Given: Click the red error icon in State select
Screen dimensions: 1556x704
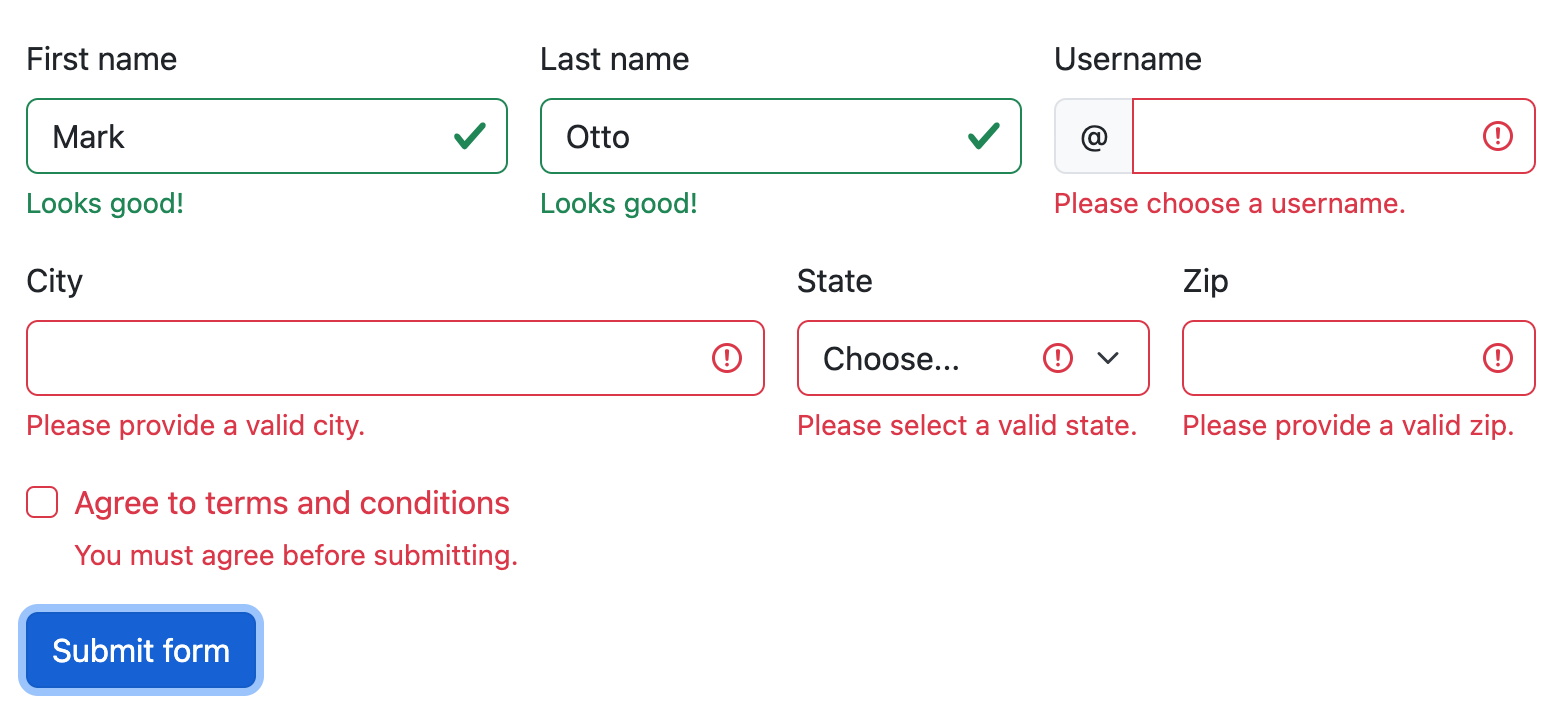Looking at the screenshot, I should point(1057,358).
